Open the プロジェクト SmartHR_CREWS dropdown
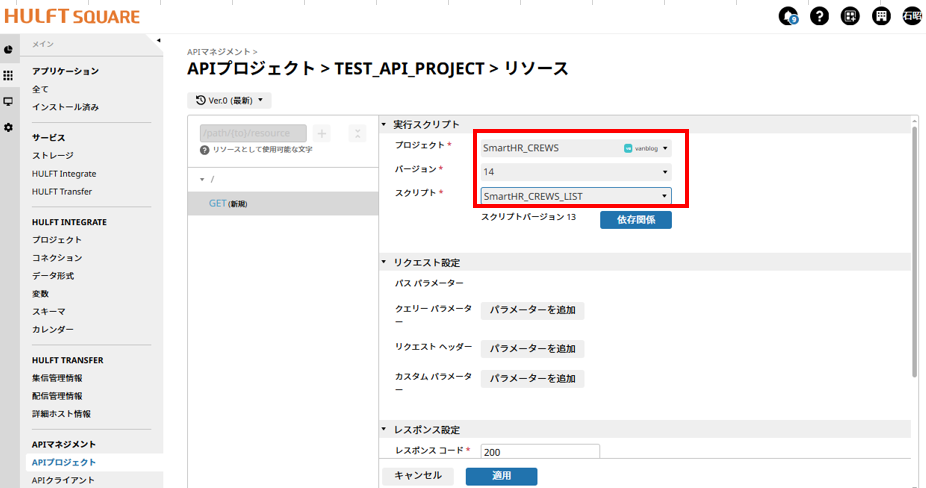Screen dimensions: 926x488 click(576, 148)
